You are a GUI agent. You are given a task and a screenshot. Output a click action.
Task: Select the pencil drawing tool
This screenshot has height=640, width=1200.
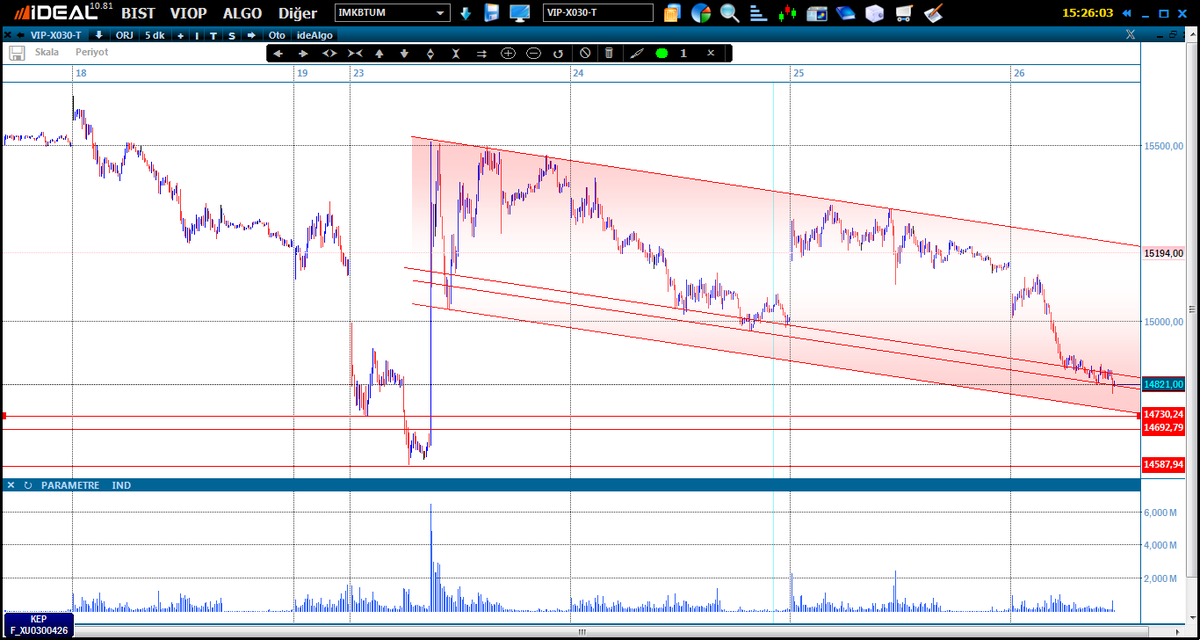pos(636,53)
